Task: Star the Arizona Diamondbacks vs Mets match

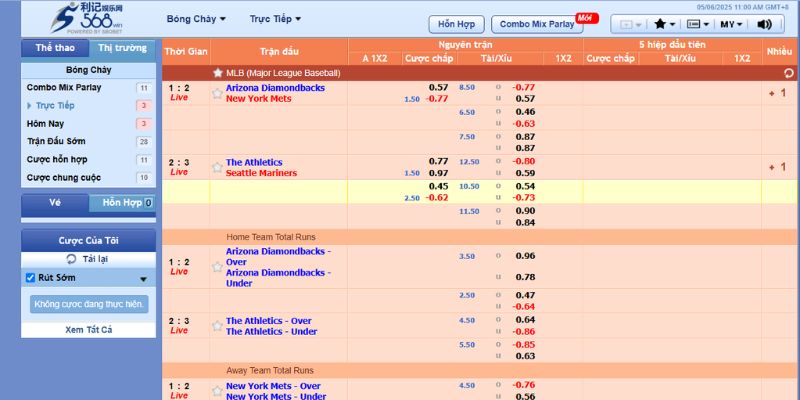Action: click(x=217, y=93)
